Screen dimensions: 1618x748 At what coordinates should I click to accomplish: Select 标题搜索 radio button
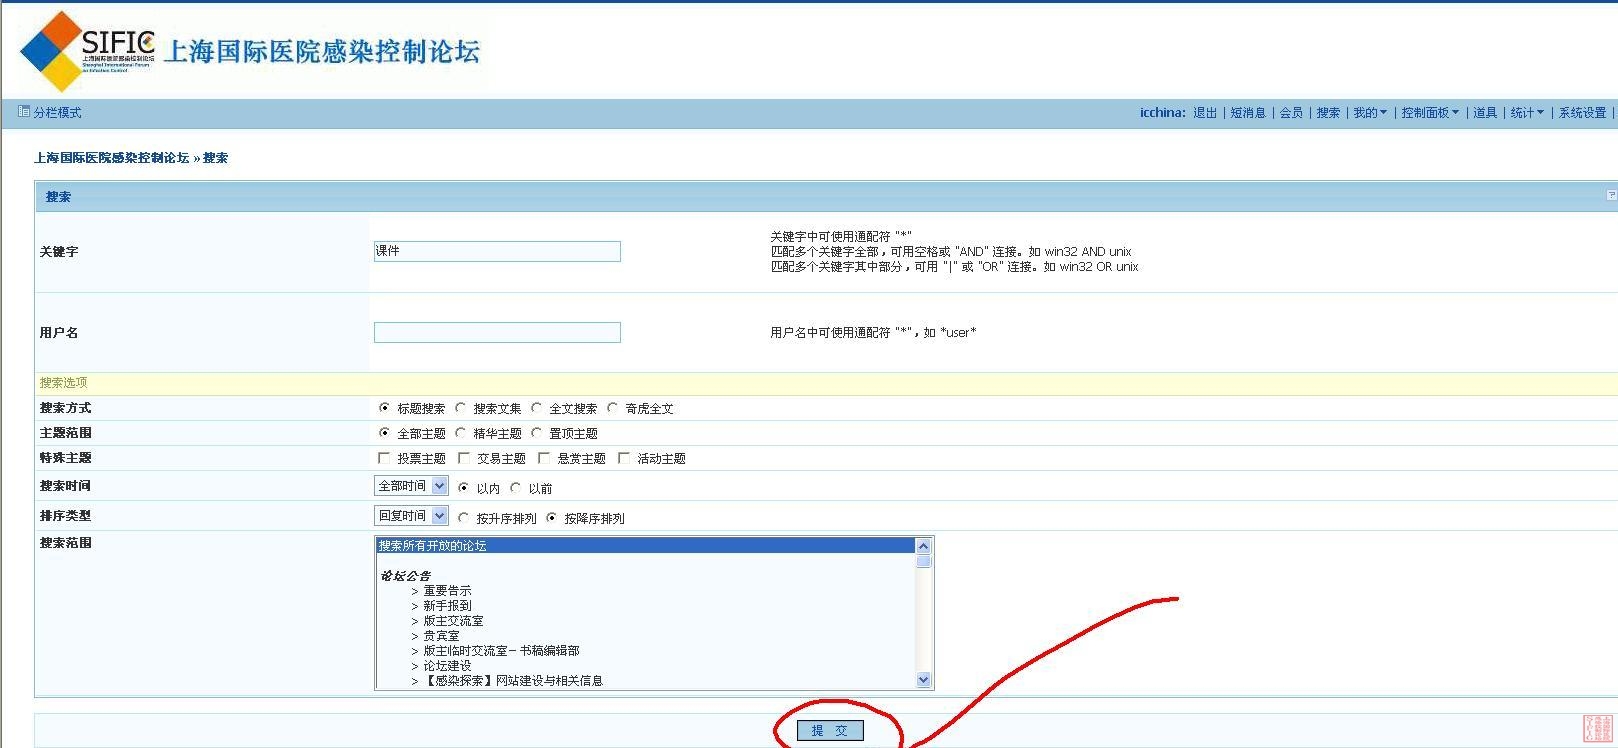click(x=384, y=408)
